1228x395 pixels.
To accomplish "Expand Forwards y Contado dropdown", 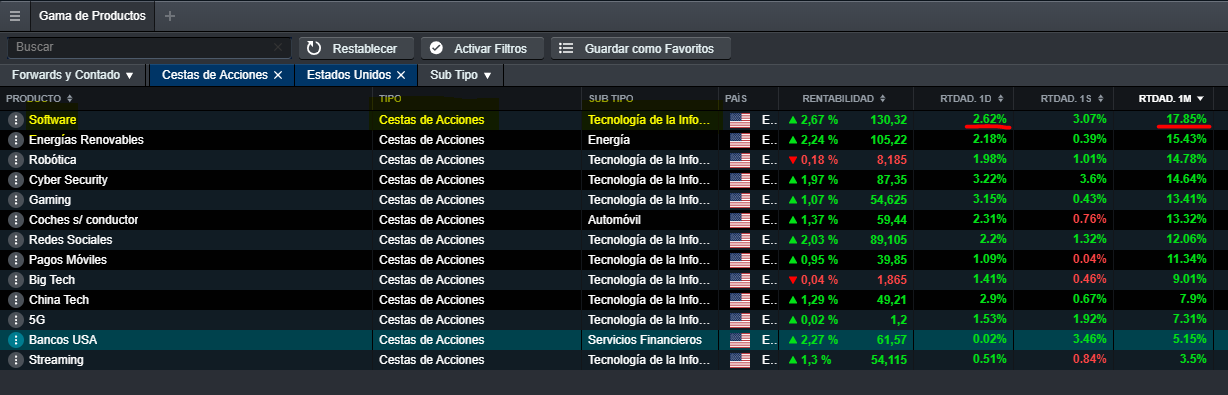I will coord(72,75).
